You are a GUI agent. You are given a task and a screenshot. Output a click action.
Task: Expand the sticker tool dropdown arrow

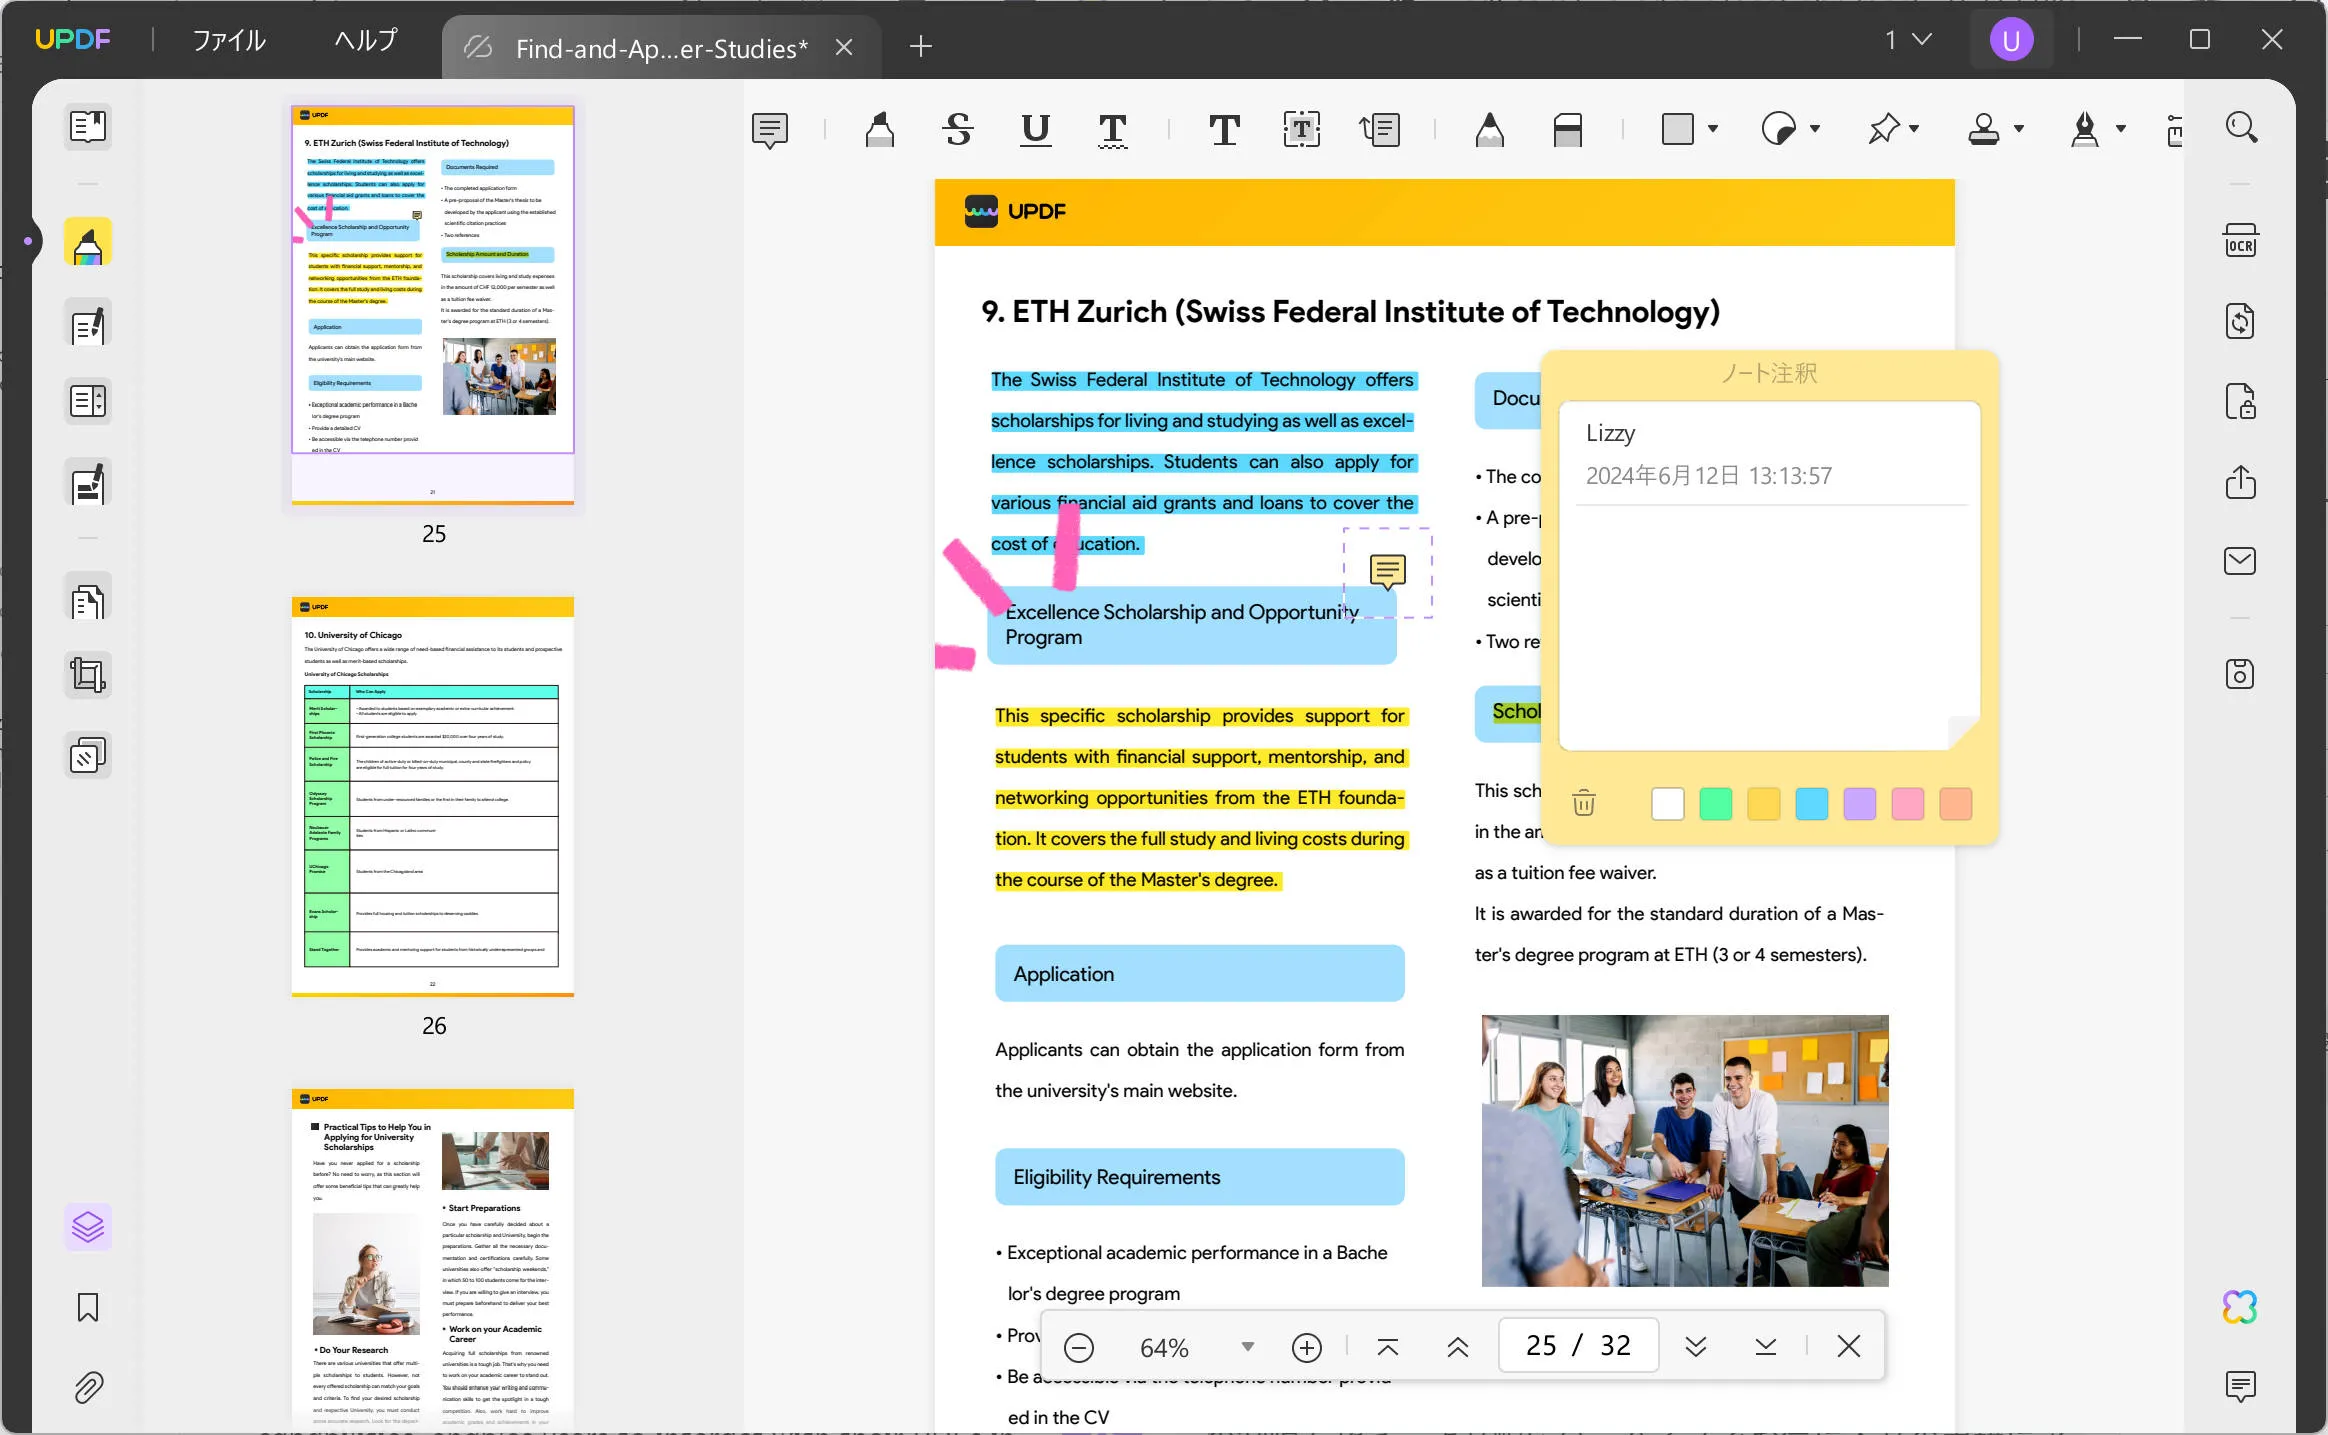pyautogui.click(x=1815, y=129)
